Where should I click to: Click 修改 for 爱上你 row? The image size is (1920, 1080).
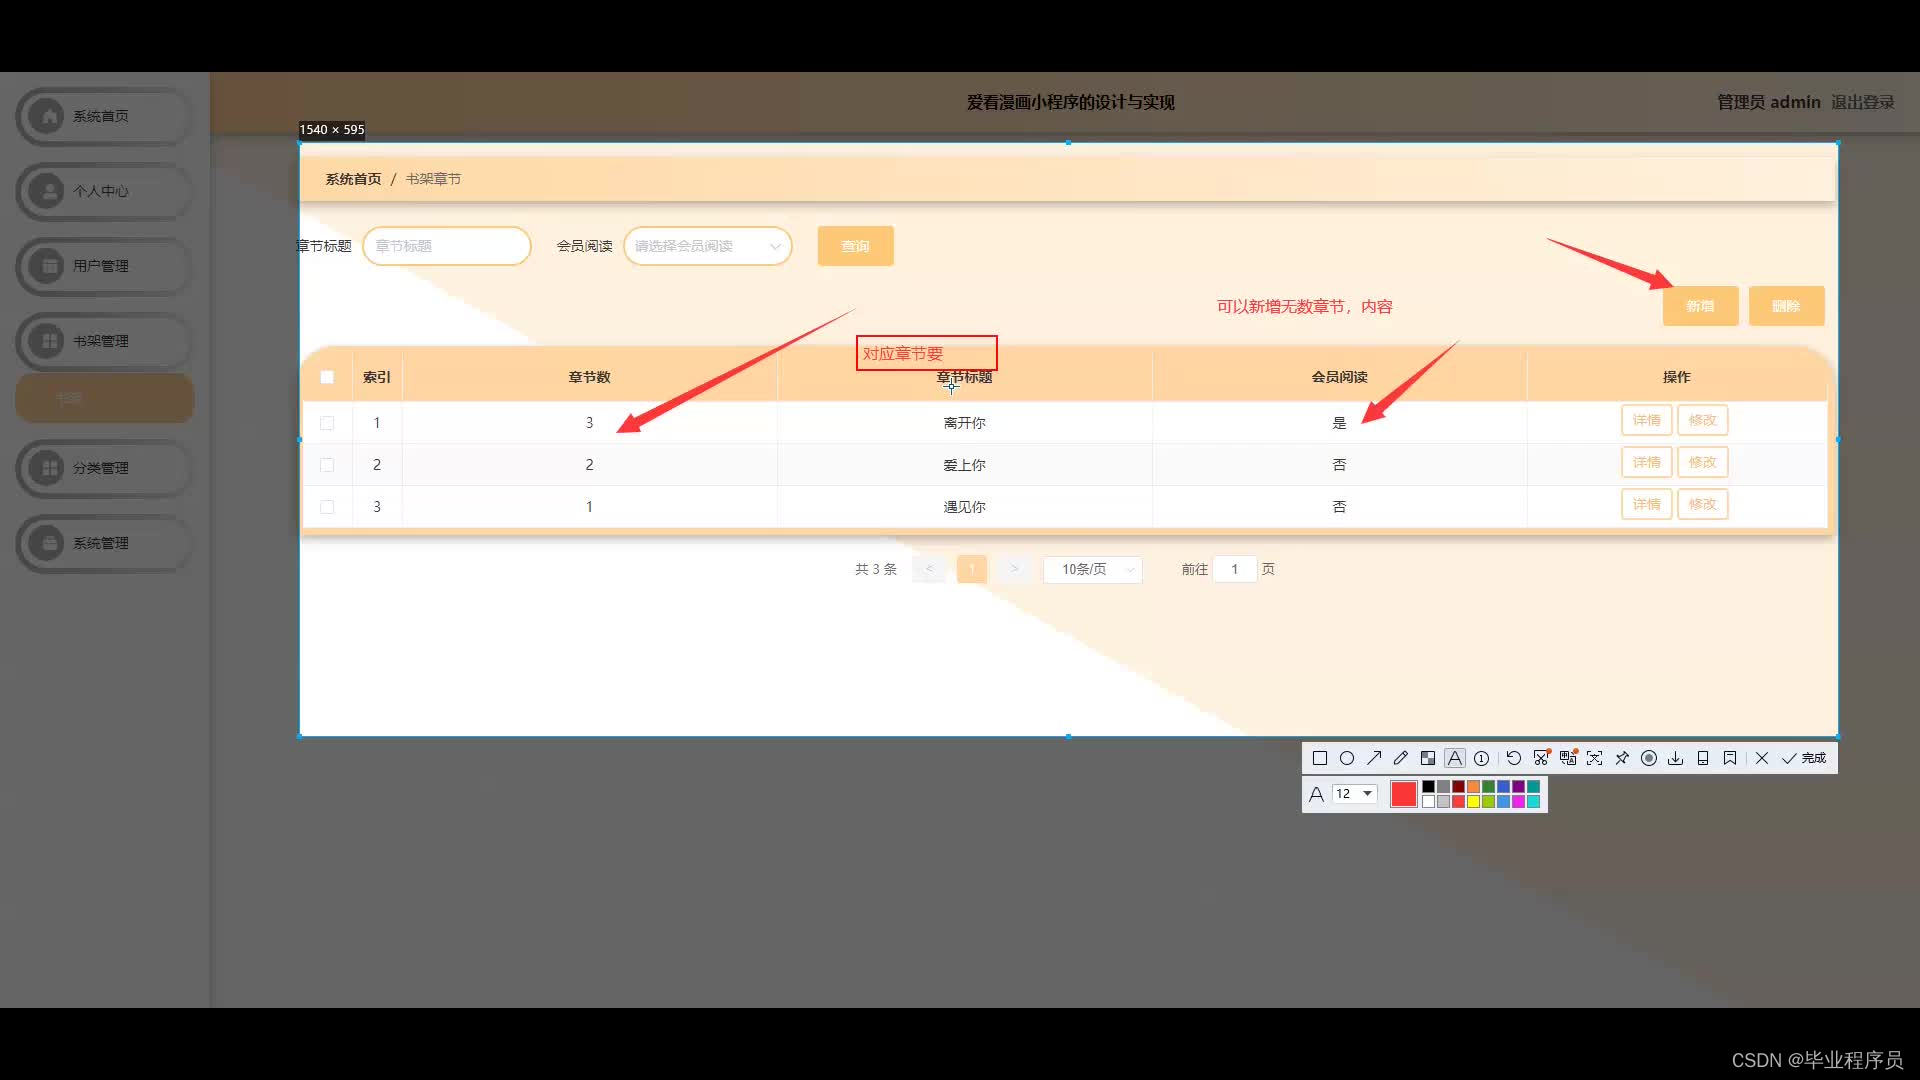coord(1702,462)
